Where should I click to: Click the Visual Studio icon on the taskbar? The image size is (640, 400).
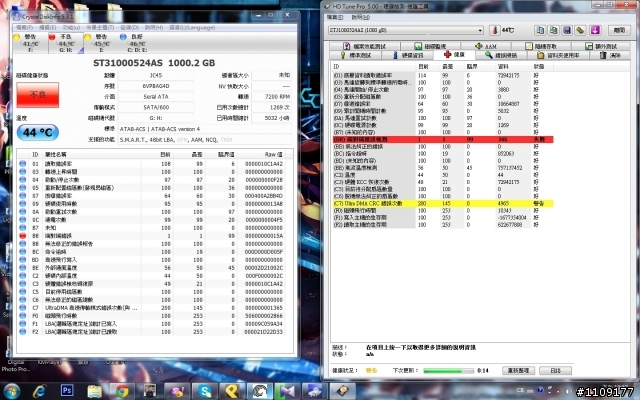[287, 391]
